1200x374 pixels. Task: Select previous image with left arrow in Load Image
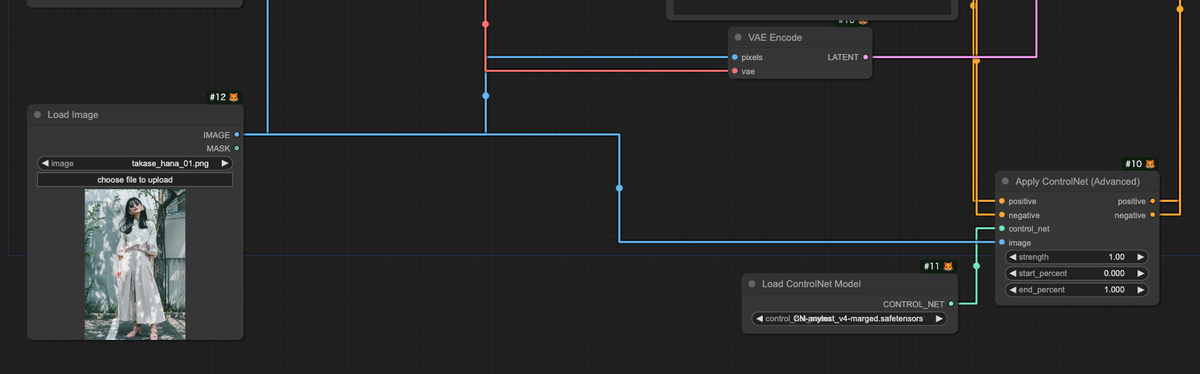(x=45, y=163)
